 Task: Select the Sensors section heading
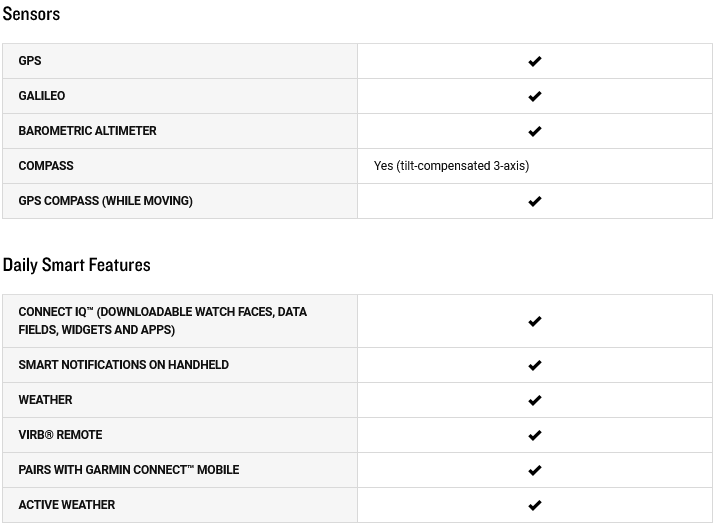tap(32, 14)
